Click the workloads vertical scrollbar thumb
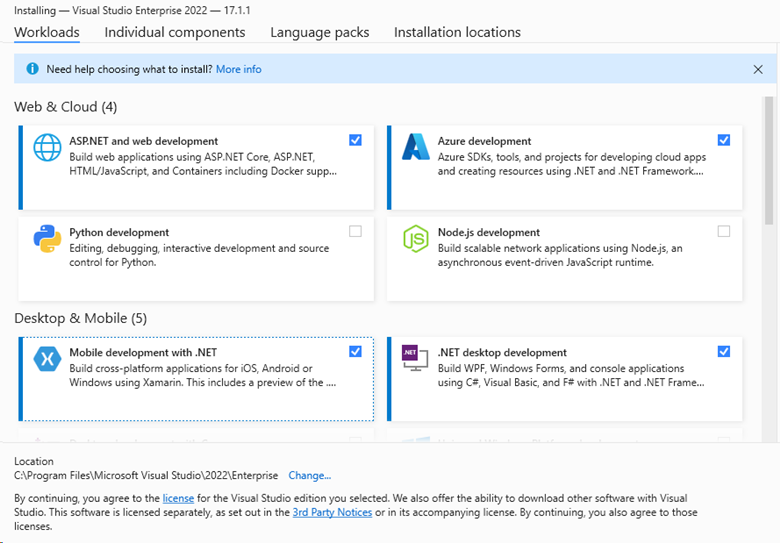Viewport: 780px width, 543px height. 769,160
